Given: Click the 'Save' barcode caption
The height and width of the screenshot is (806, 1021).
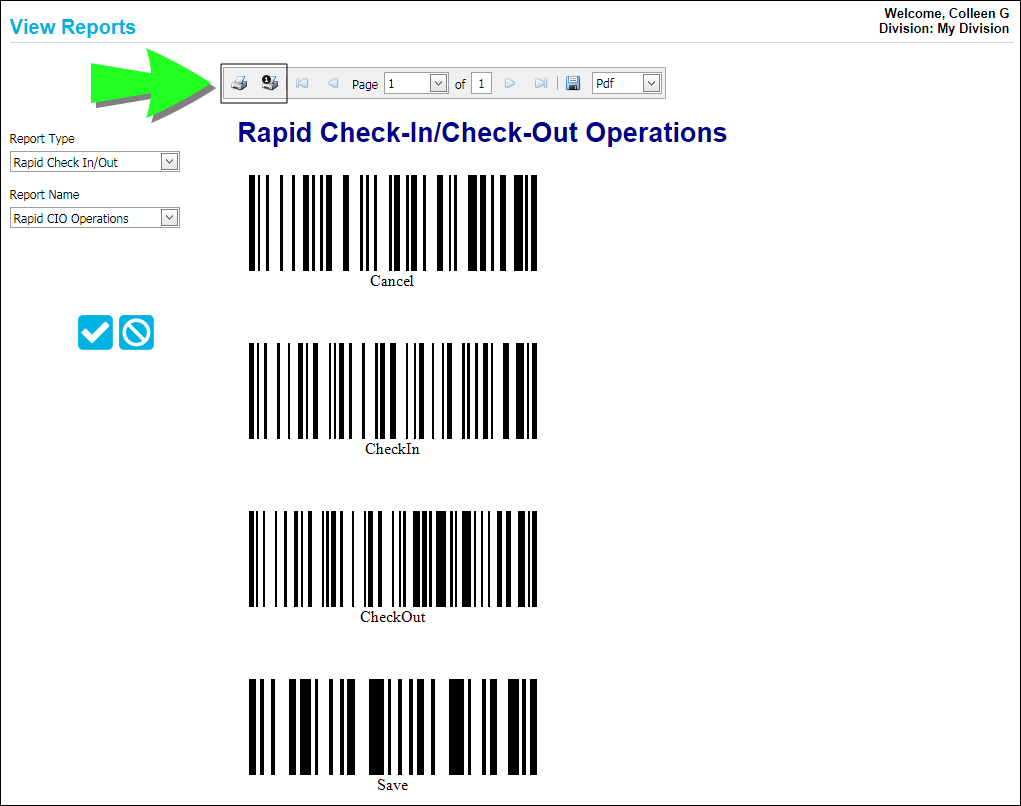Looking at the screenshot, I should (x=393, y=785).
